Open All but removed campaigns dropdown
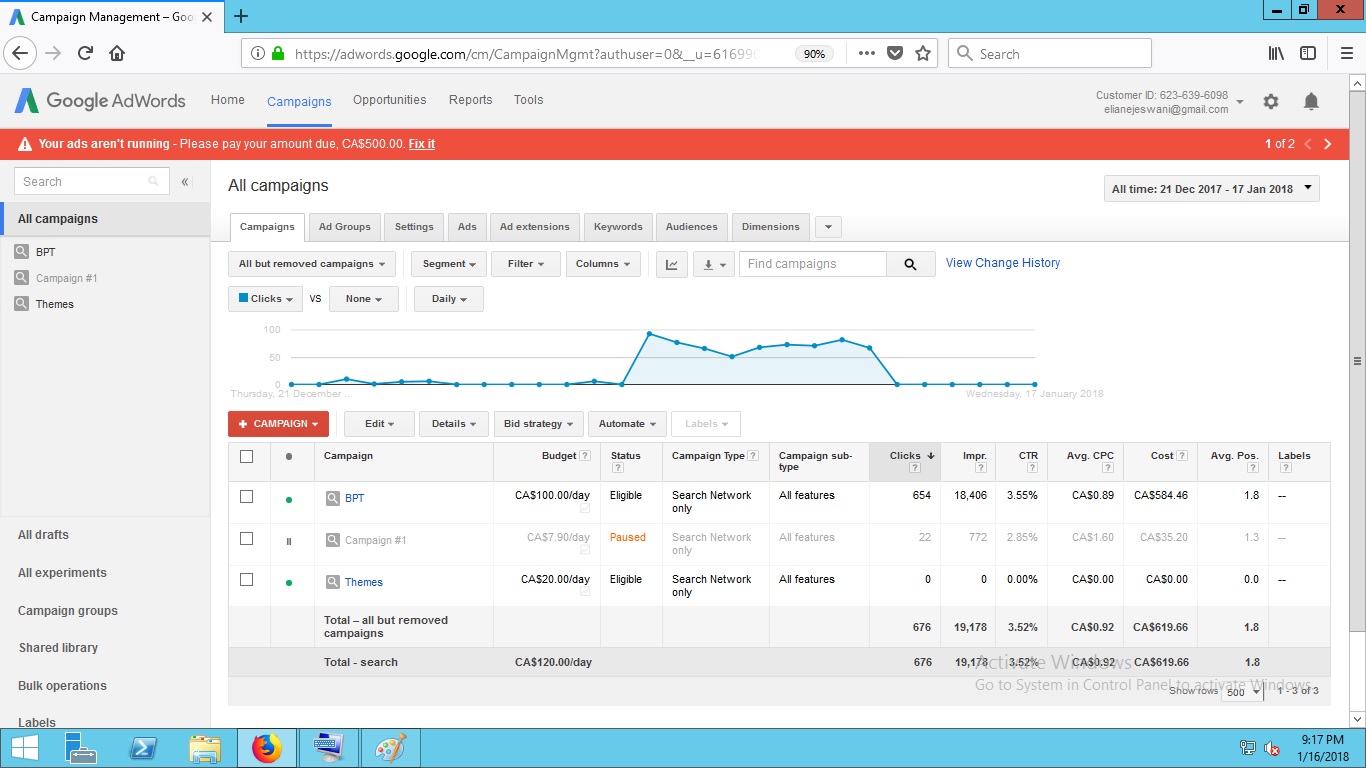 click(312, 264)
